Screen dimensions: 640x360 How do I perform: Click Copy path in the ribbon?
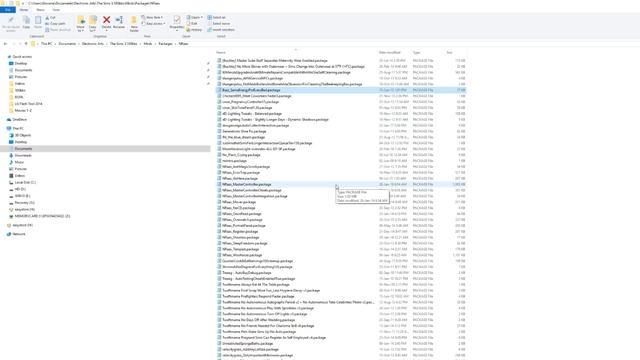point(56,24)
